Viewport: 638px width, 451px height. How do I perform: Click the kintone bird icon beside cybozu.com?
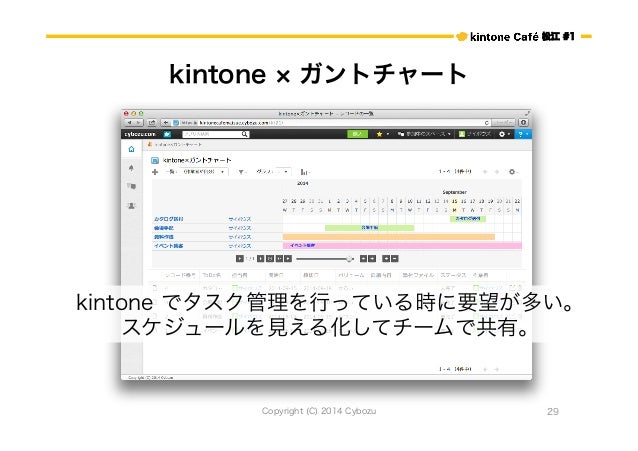click(167, 134)
